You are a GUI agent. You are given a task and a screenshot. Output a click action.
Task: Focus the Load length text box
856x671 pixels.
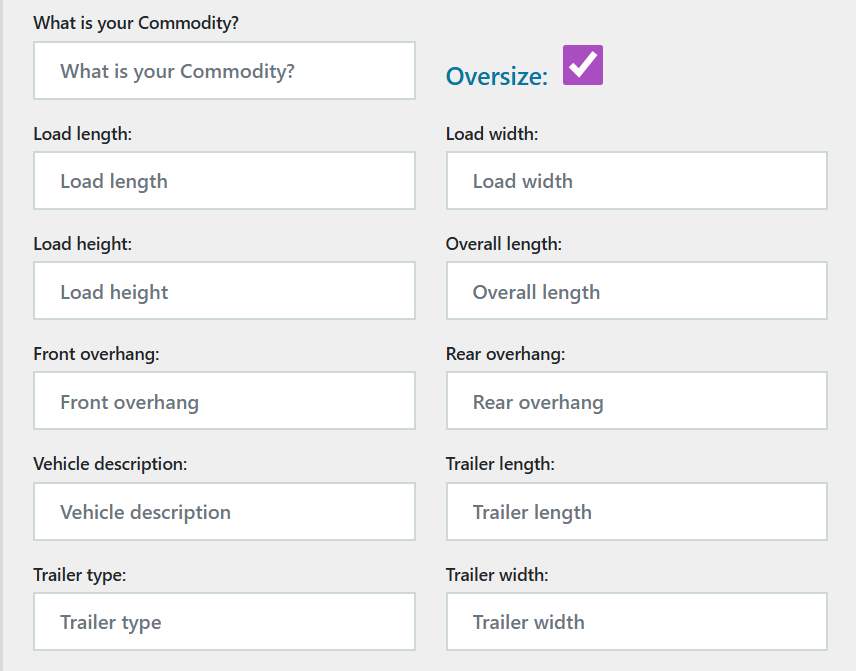(x=224, y=181)
